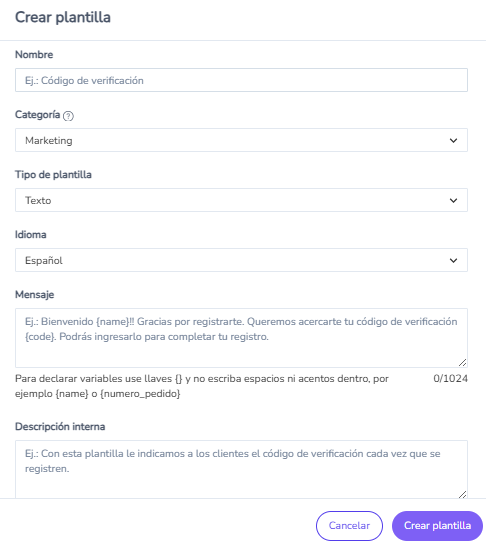This screenshot has height=547, width=486.
Task: Click the Crear plantilla submit button
Action: pos(438,526)
